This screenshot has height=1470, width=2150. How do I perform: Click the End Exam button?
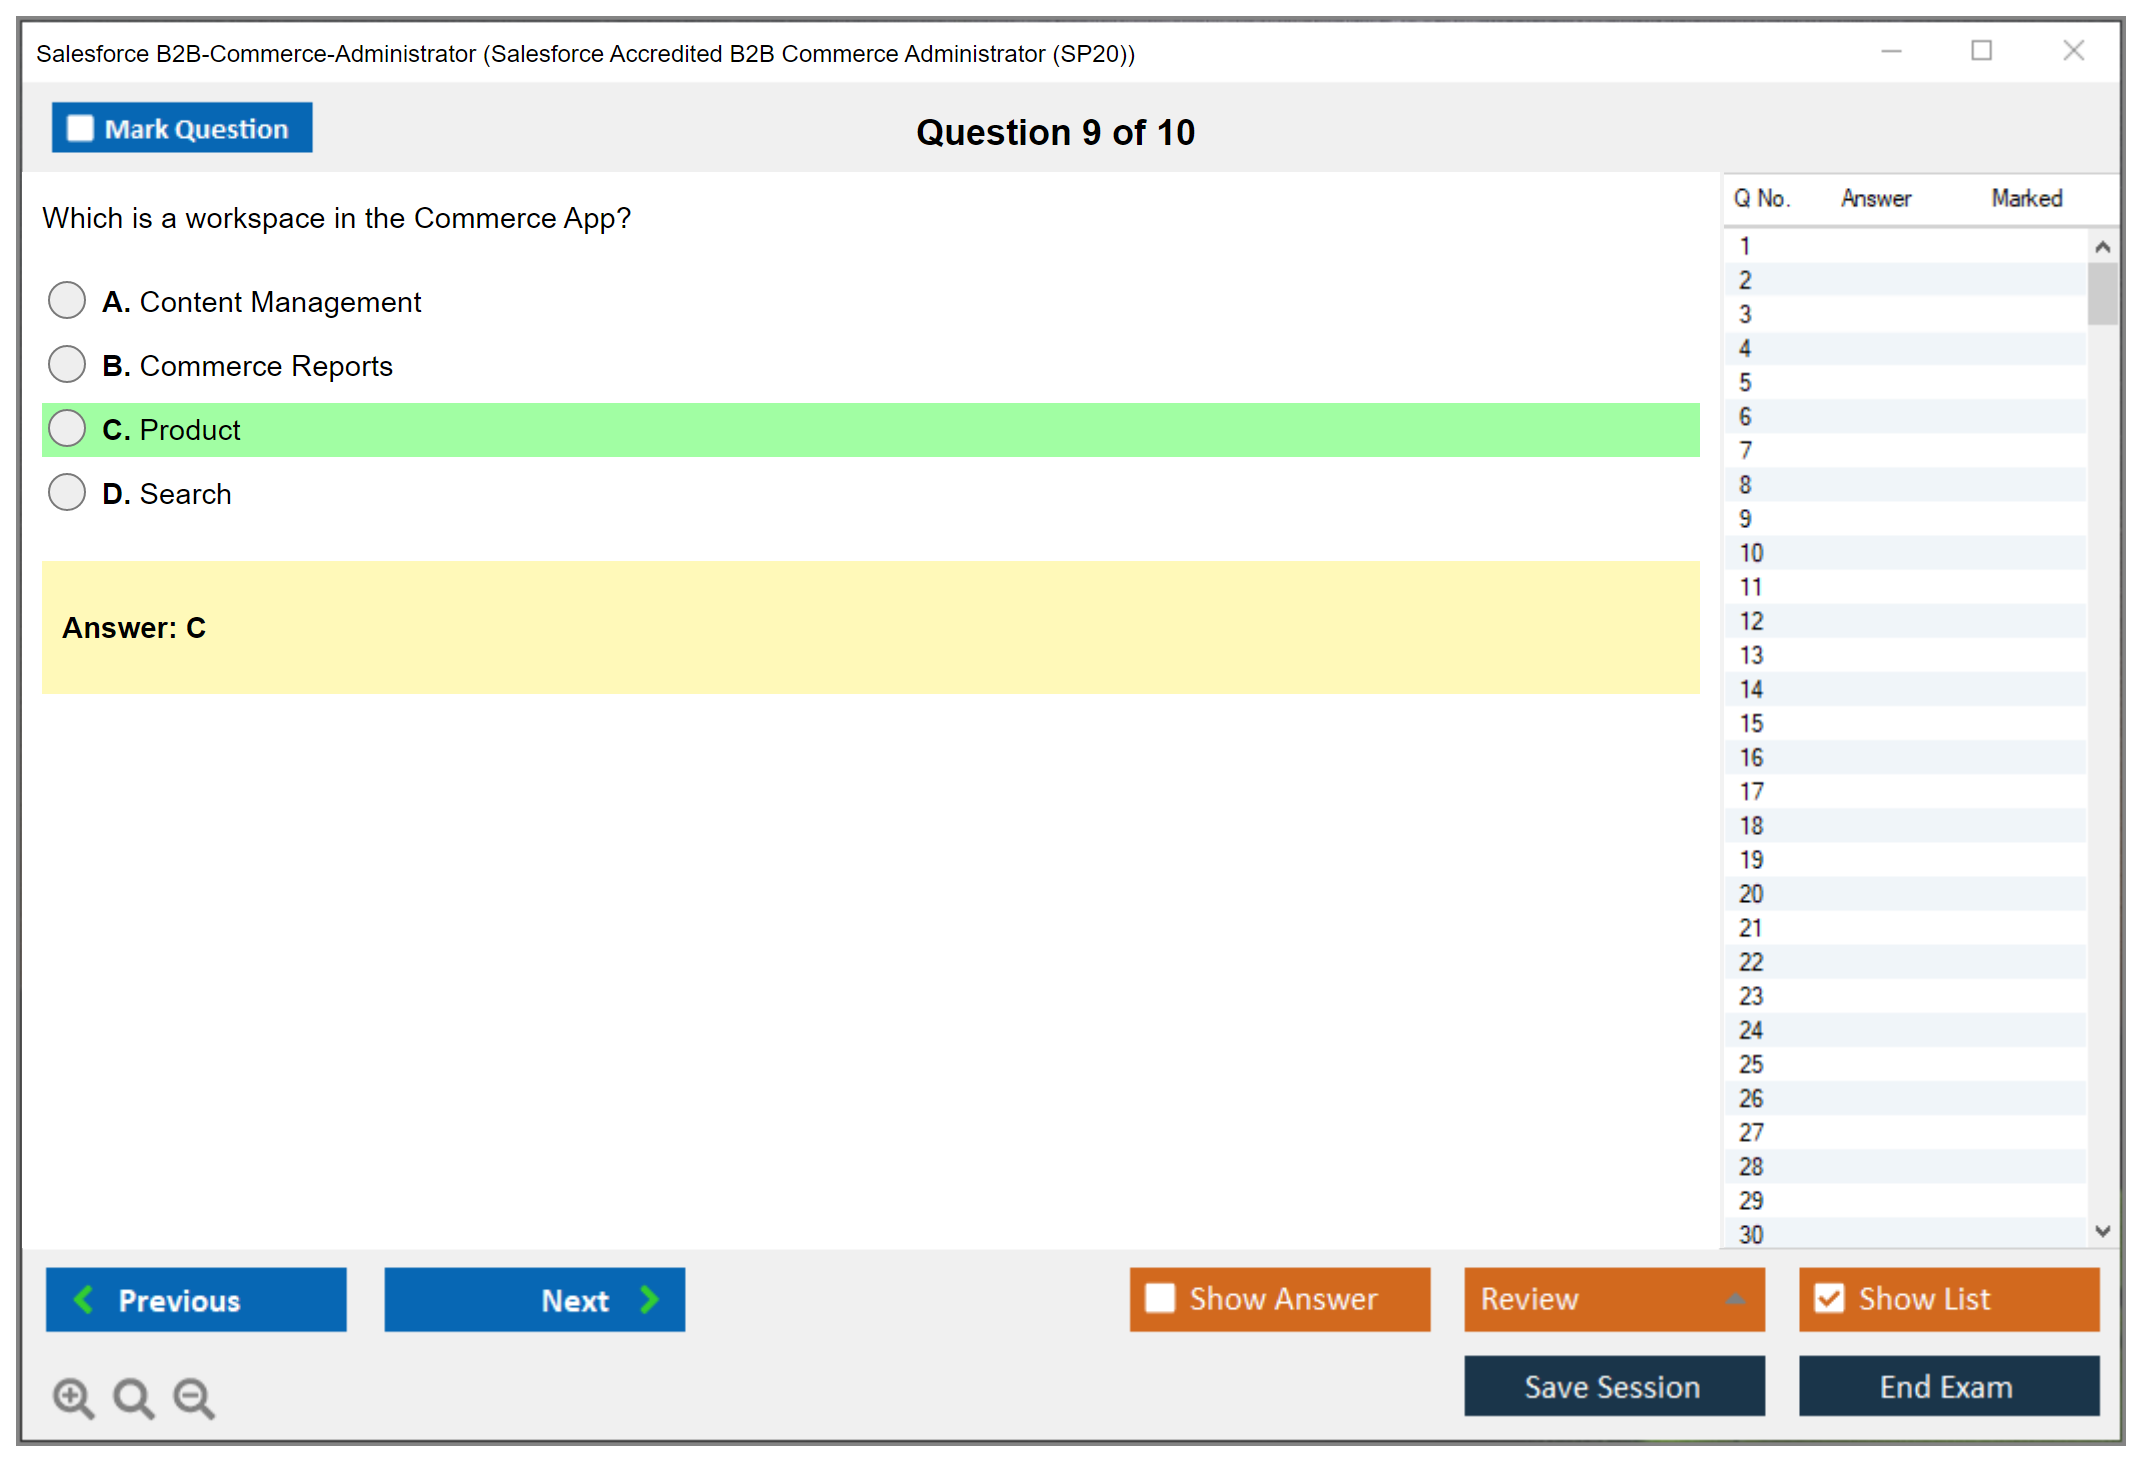tap(1948, 1386)
